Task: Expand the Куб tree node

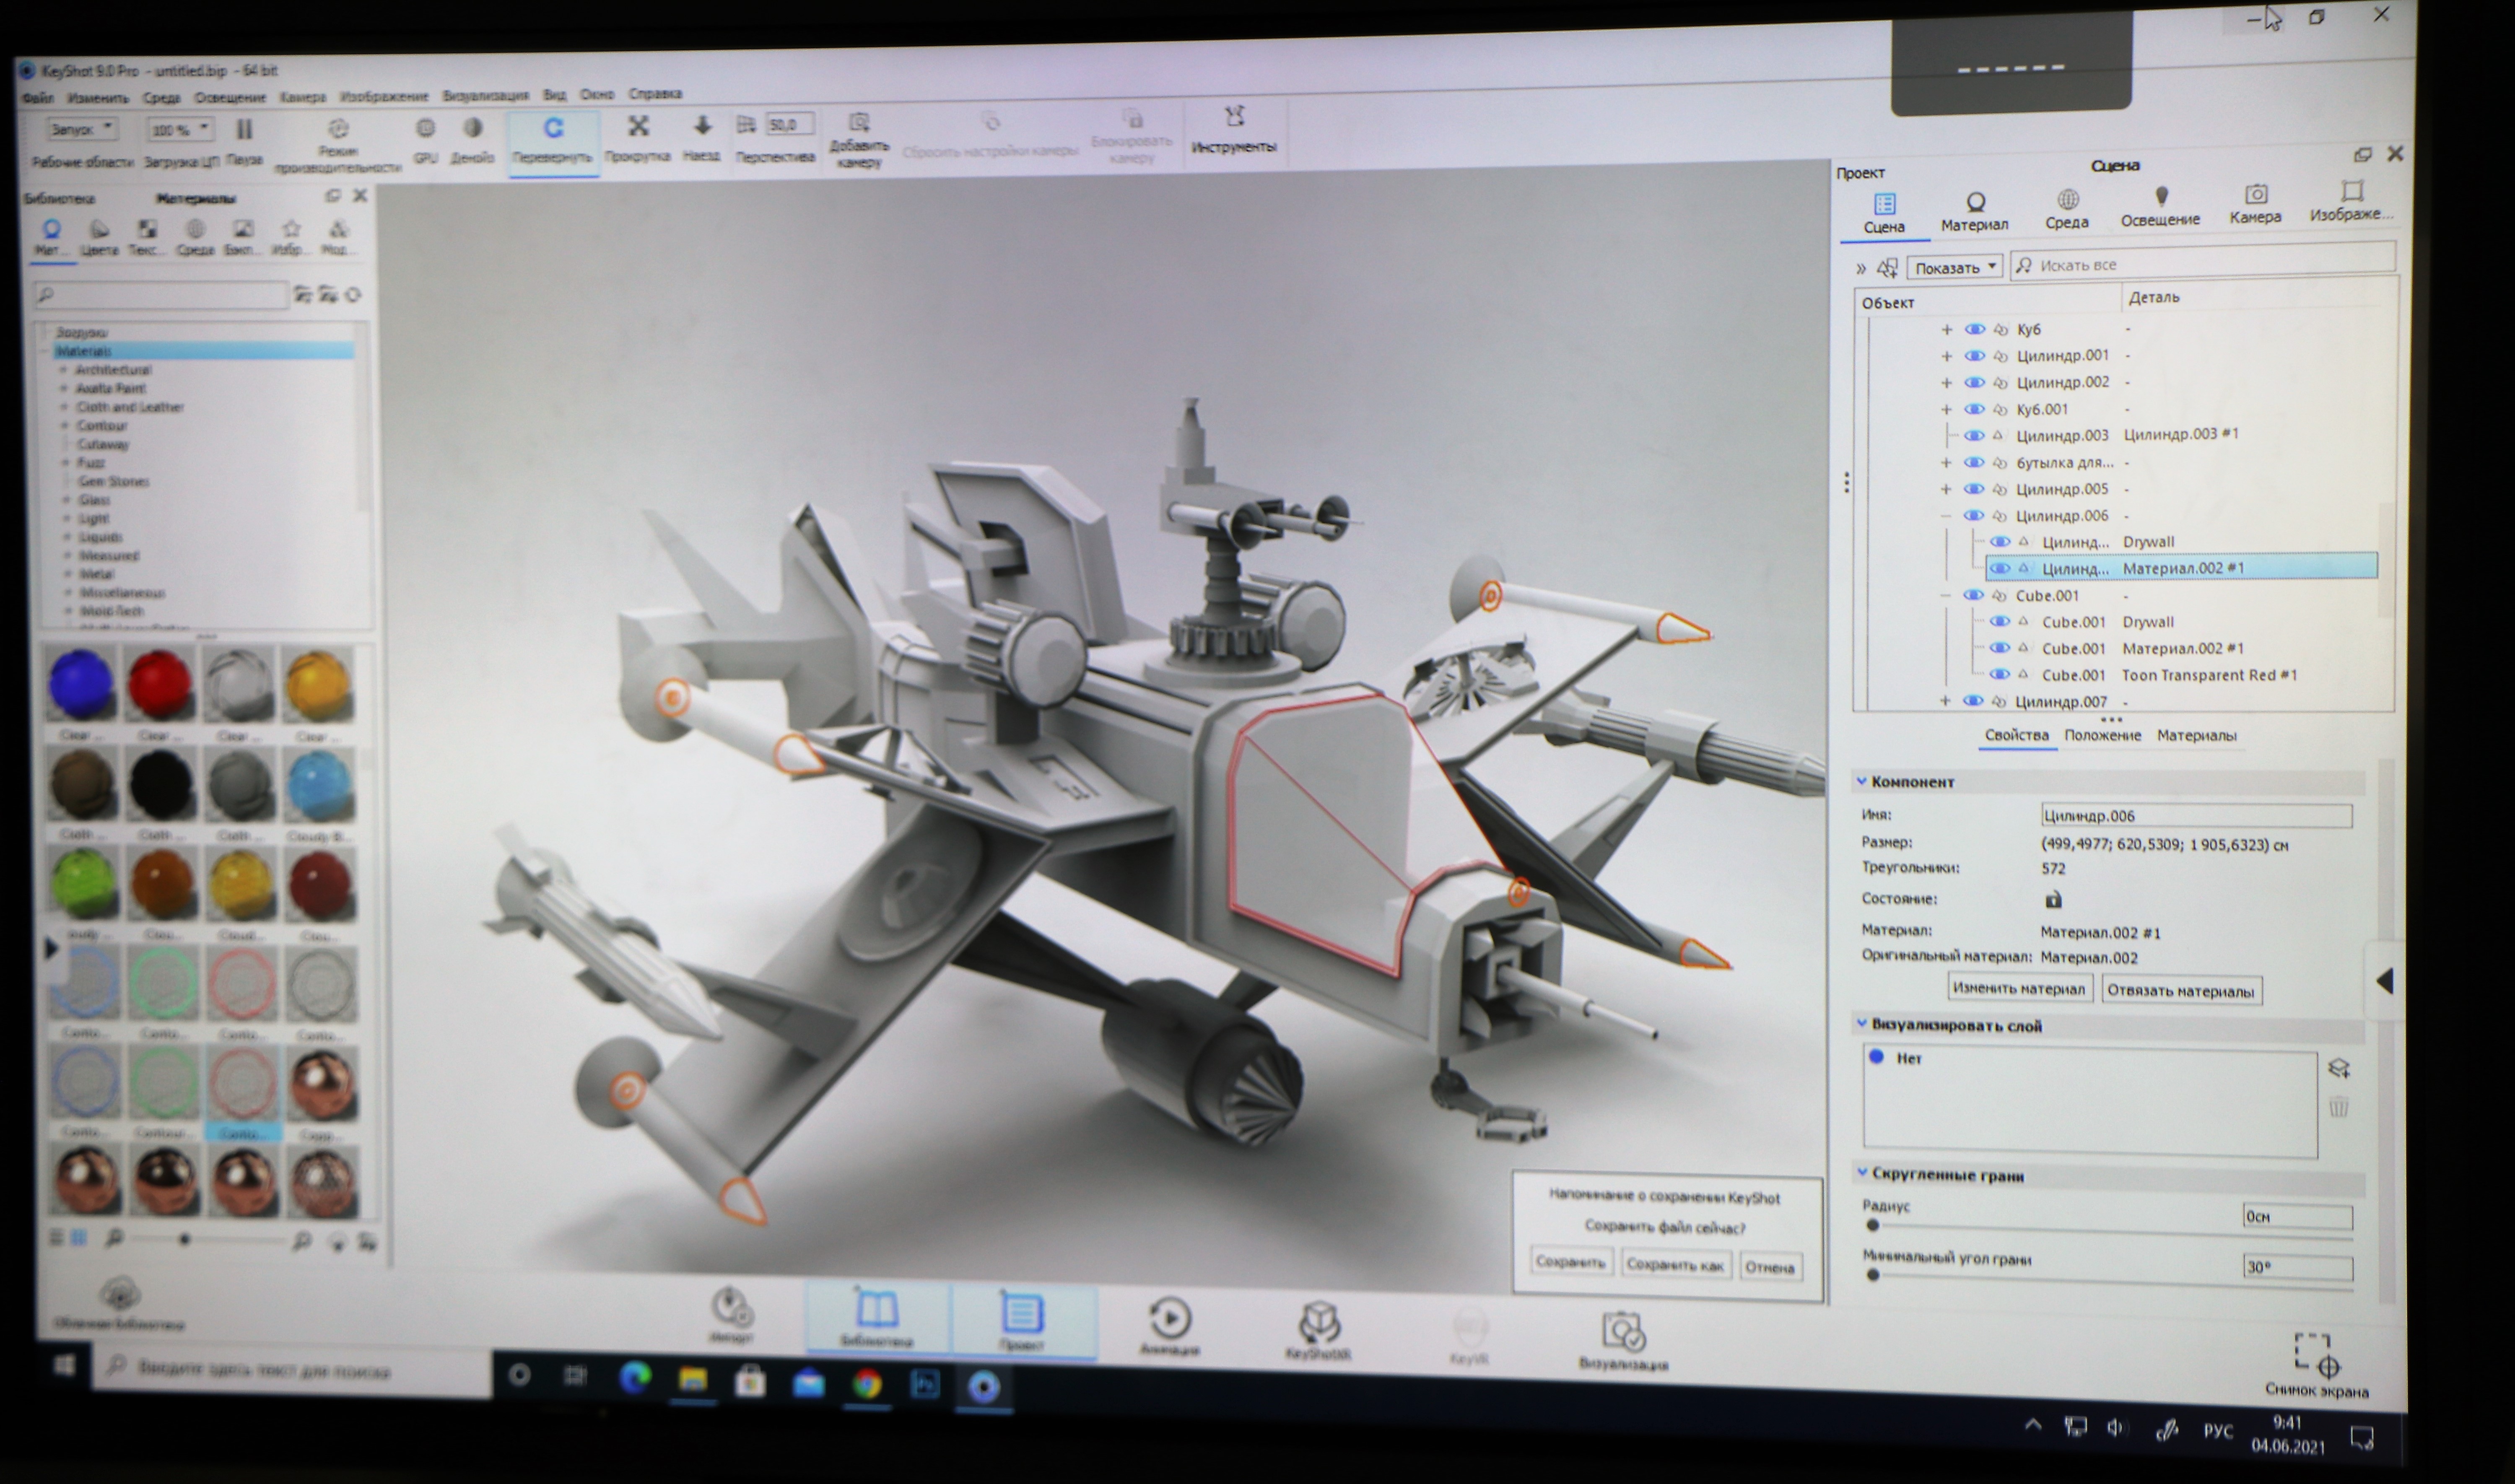Action: 1946,329
